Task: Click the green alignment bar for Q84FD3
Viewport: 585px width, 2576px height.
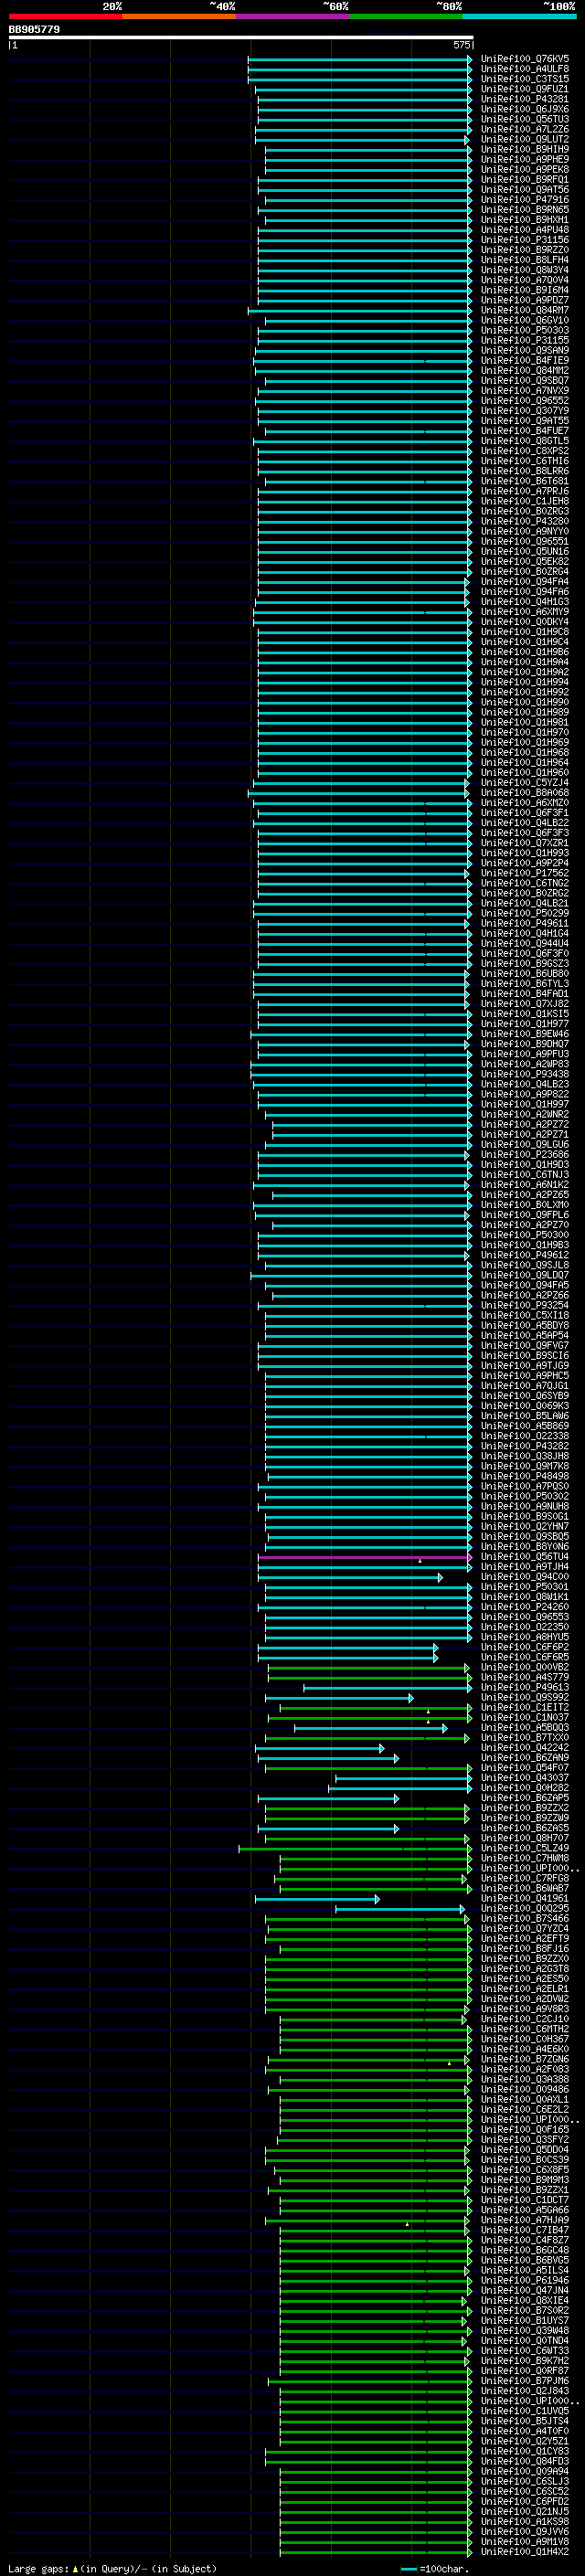Action: (x=369, y=2461)
